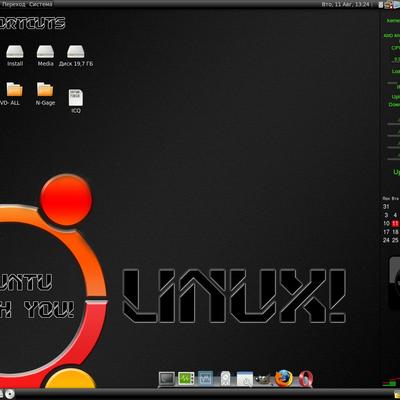Select date 4 in the calendar widget

pyautogui.click(x=395, y=215)
